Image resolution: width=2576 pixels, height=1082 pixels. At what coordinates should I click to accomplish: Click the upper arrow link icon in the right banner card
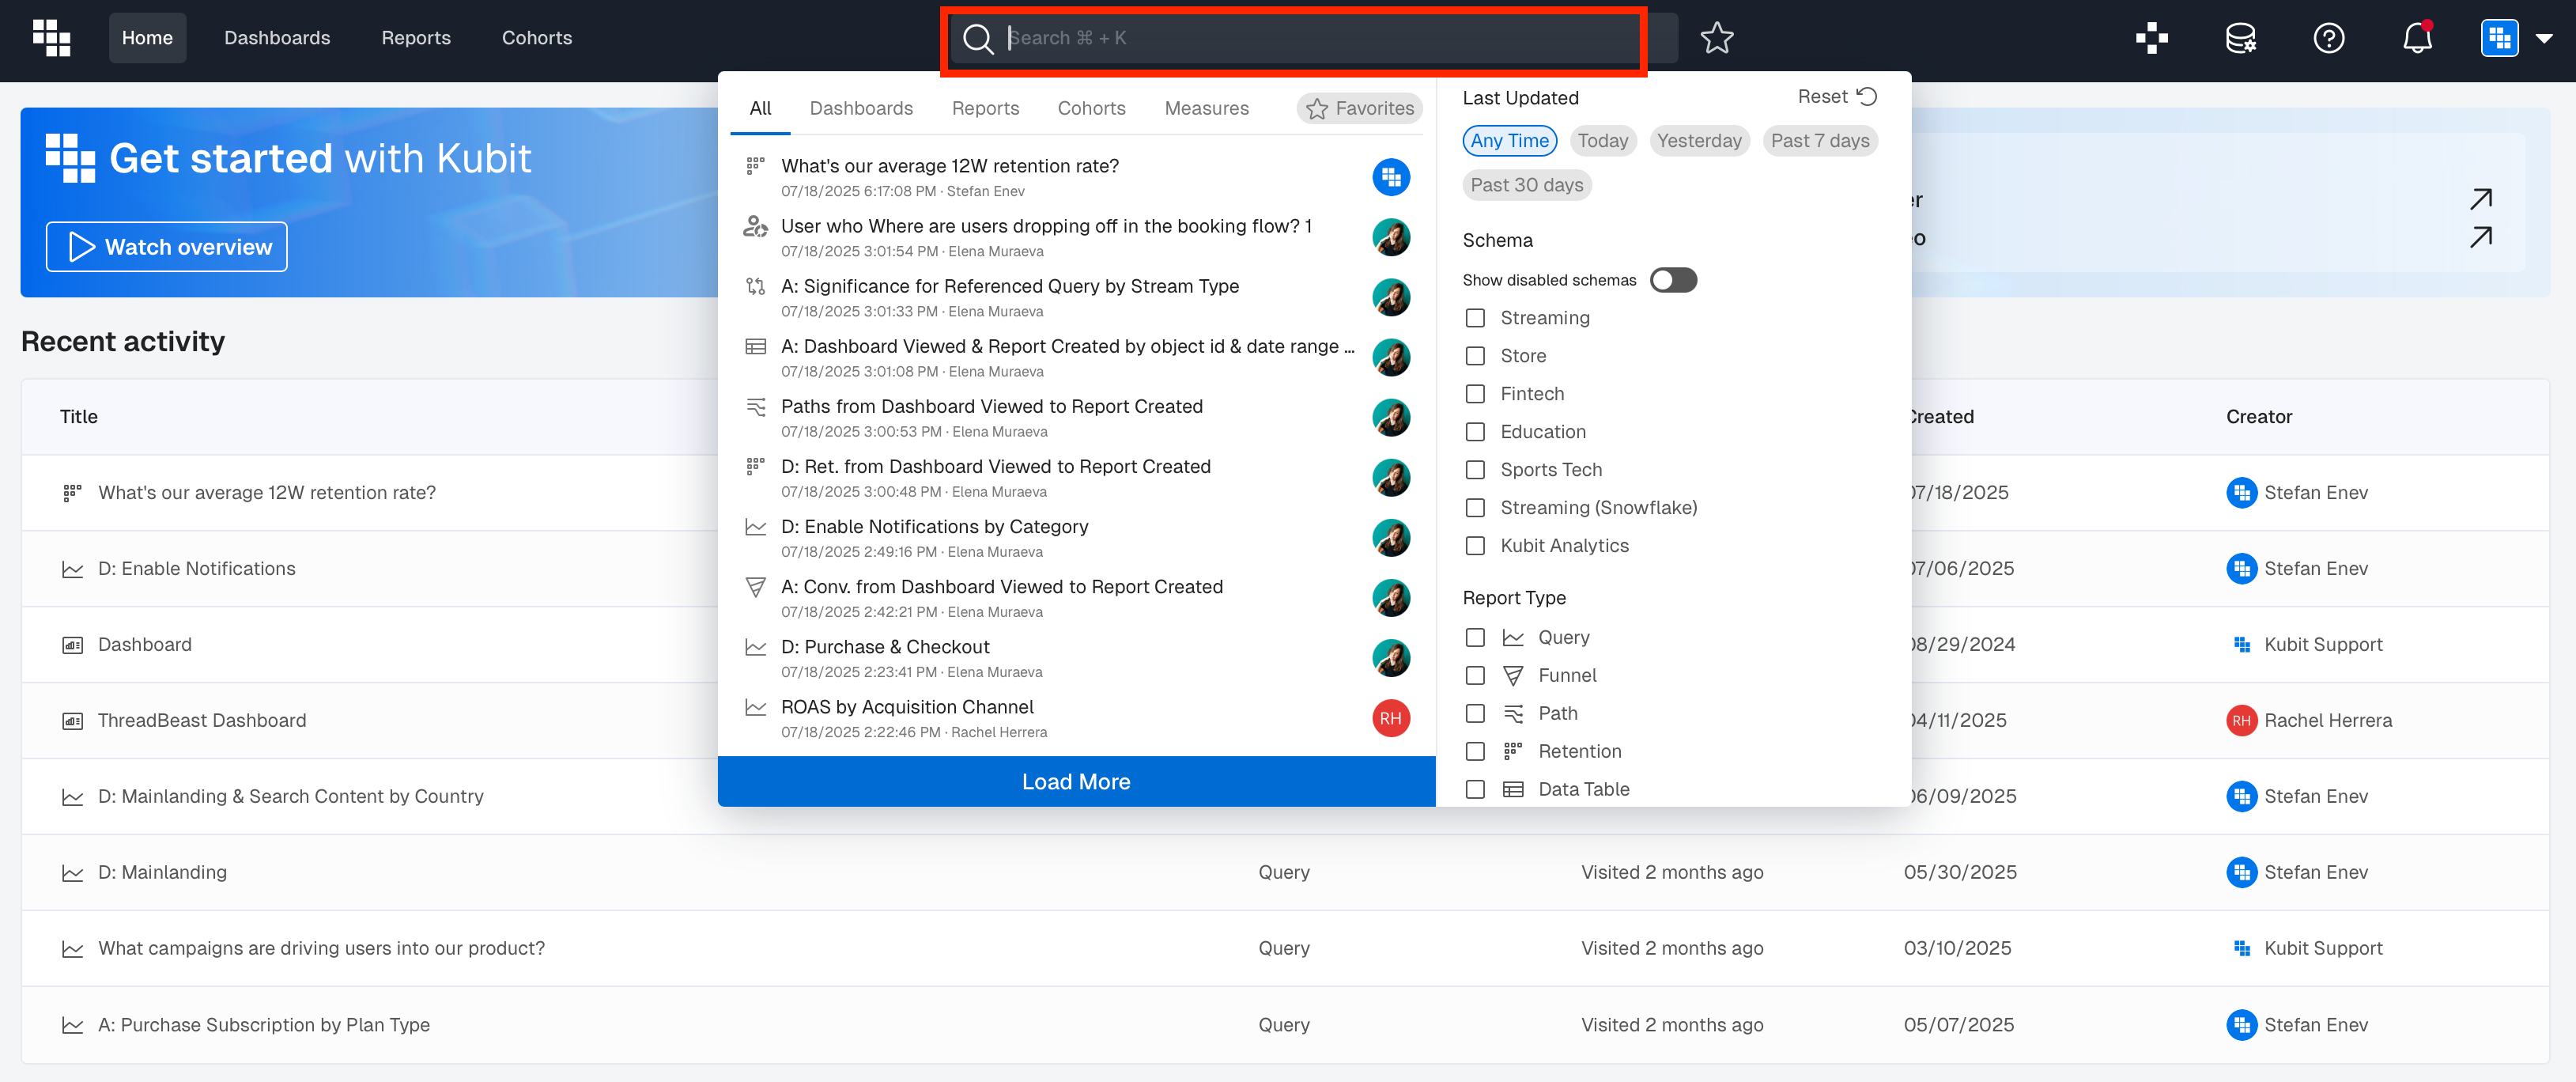coord(2480,199)
